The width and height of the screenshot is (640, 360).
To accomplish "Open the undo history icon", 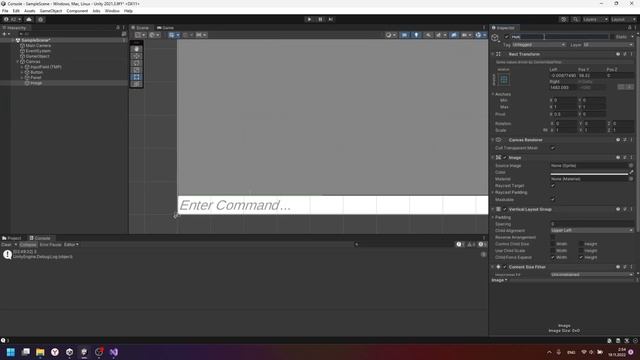I will pos(564,19).
